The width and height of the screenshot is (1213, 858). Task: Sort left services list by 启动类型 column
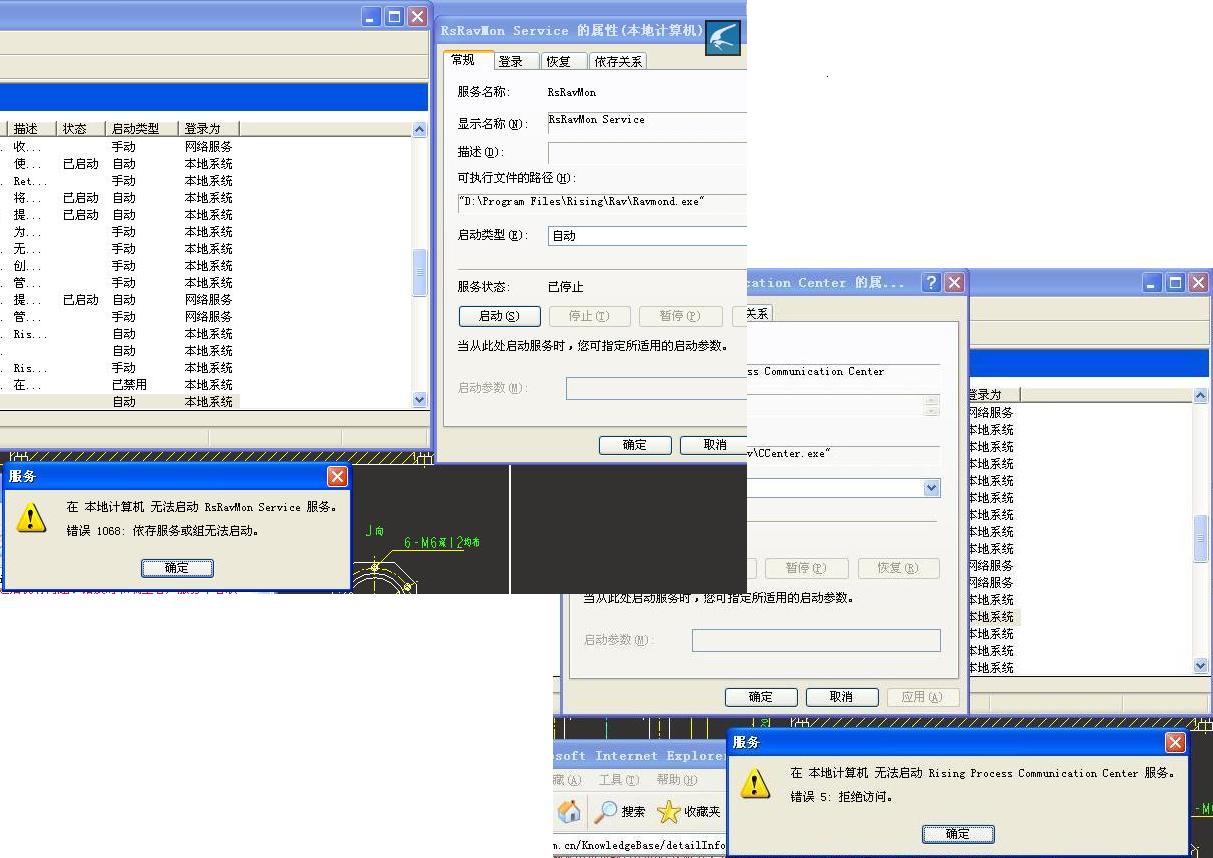143,129
